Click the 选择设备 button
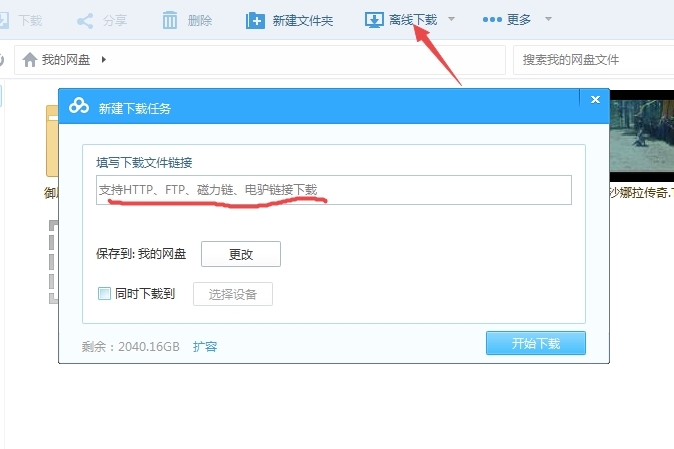 [x=233, y=294]
